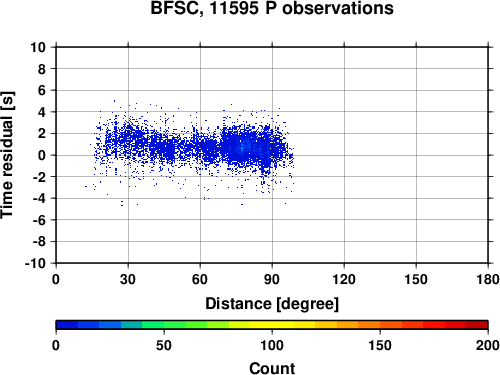Click the 'Count' colorbar label
The width and height of the screenshot is (500, 375).
tap(272, 368)
